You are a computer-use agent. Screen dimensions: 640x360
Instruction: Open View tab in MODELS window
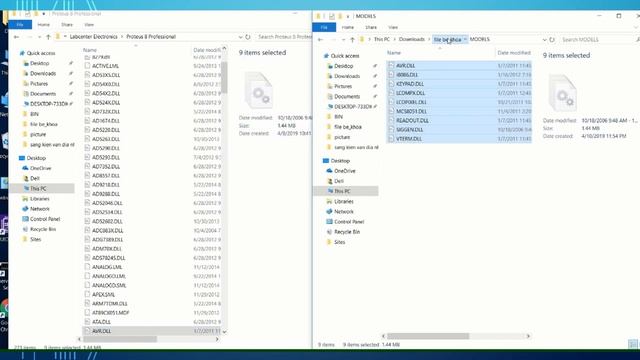pos(393,27)
